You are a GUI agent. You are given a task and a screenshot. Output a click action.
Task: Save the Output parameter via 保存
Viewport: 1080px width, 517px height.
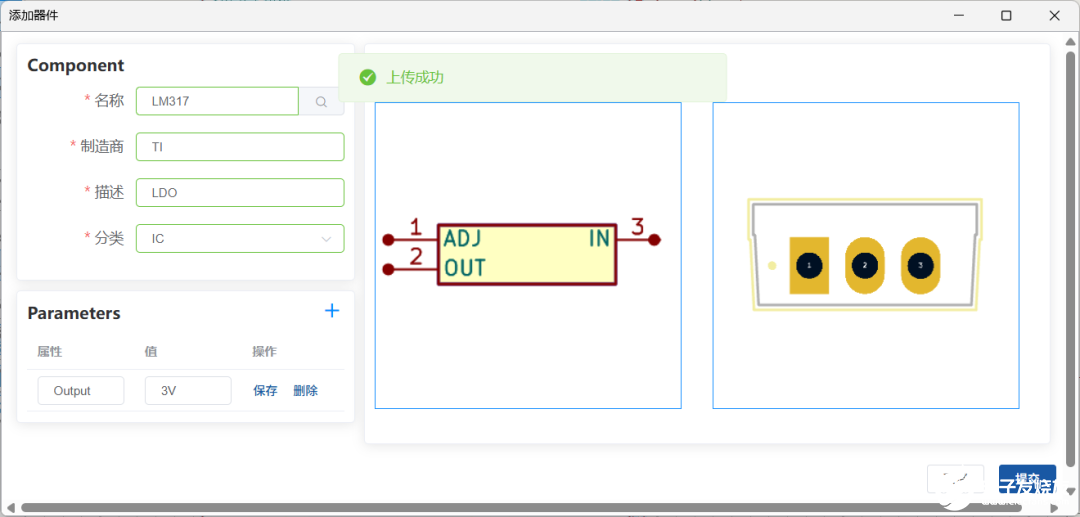[x=265, y=391]
